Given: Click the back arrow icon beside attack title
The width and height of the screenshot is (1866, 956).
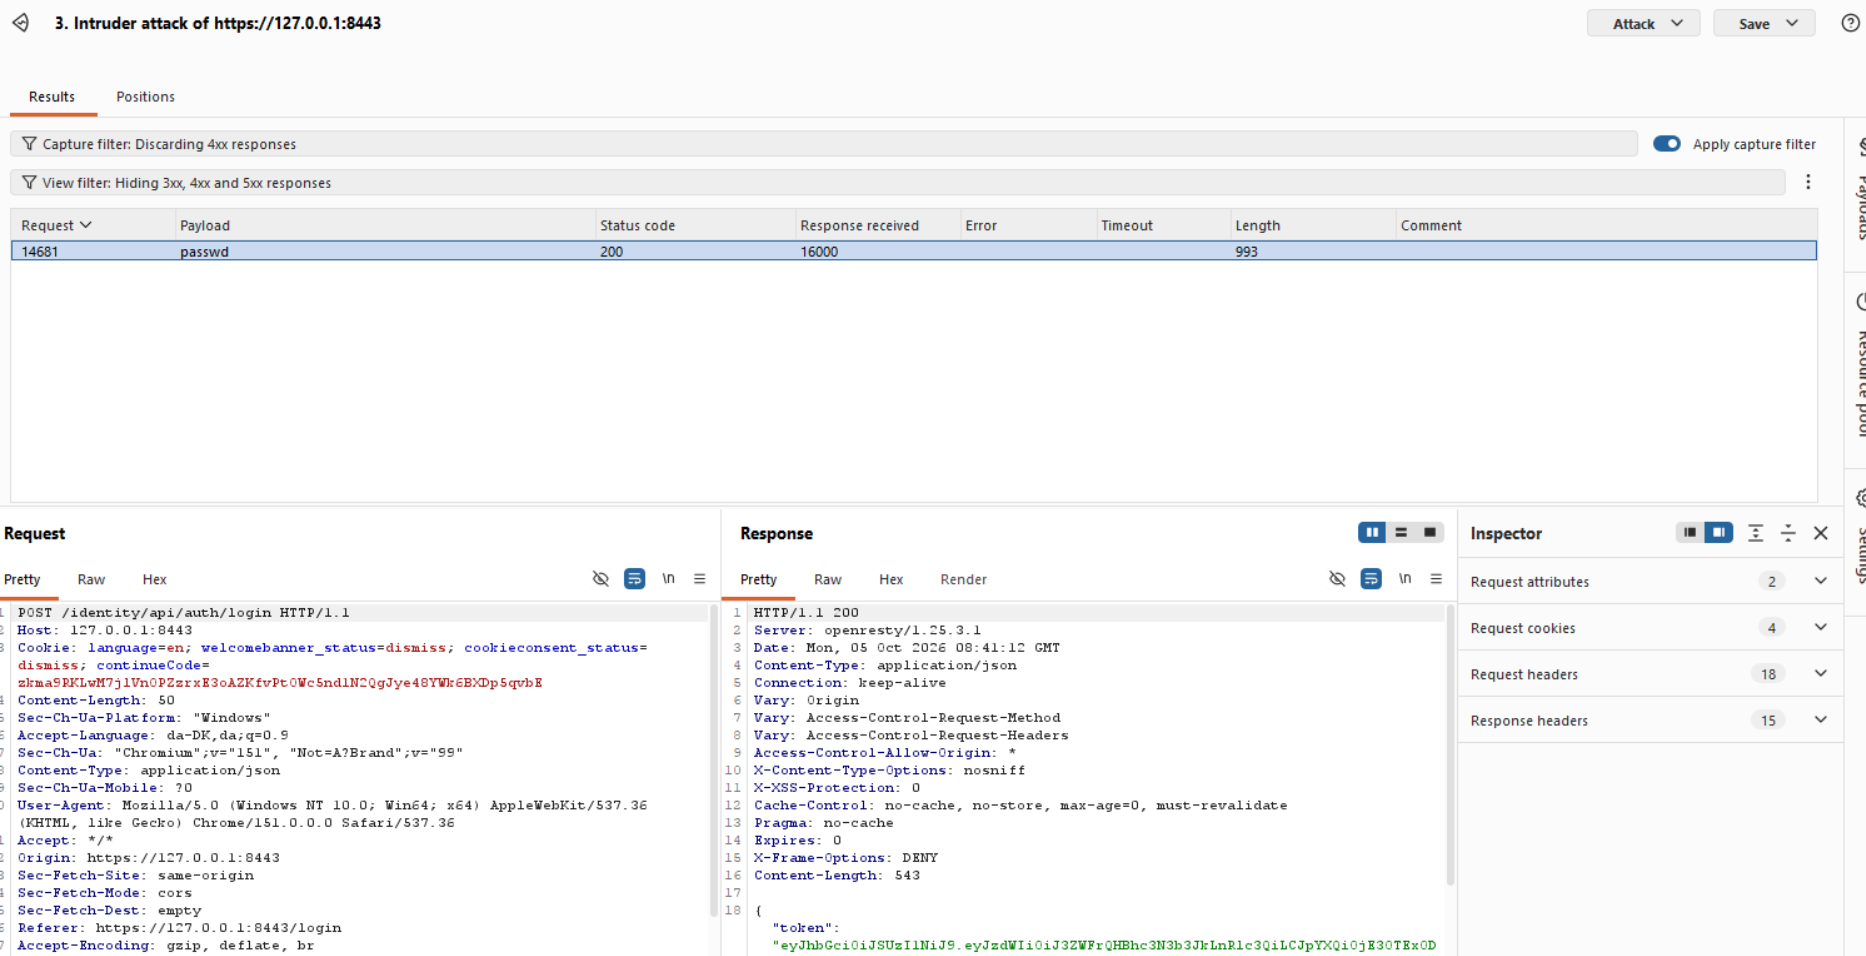Looking at the screenshot, I should 21,23.
